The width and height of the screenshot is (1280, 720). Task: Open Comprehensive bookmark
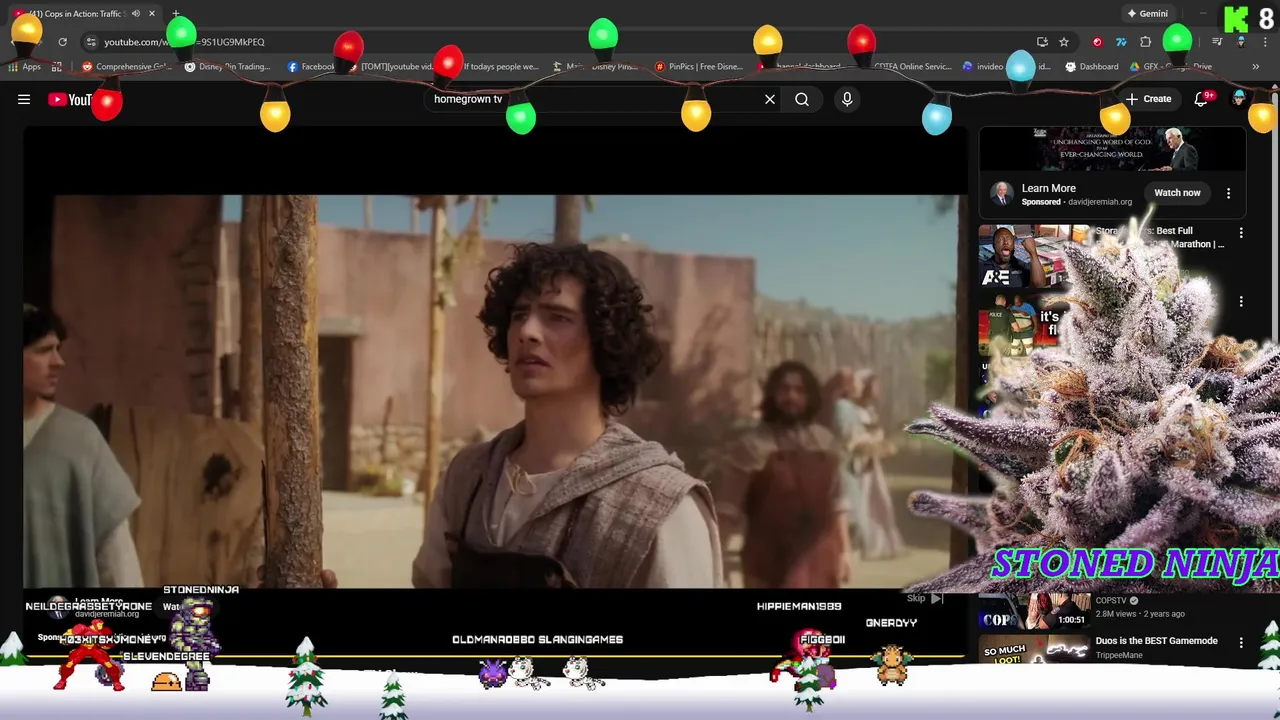127,67
